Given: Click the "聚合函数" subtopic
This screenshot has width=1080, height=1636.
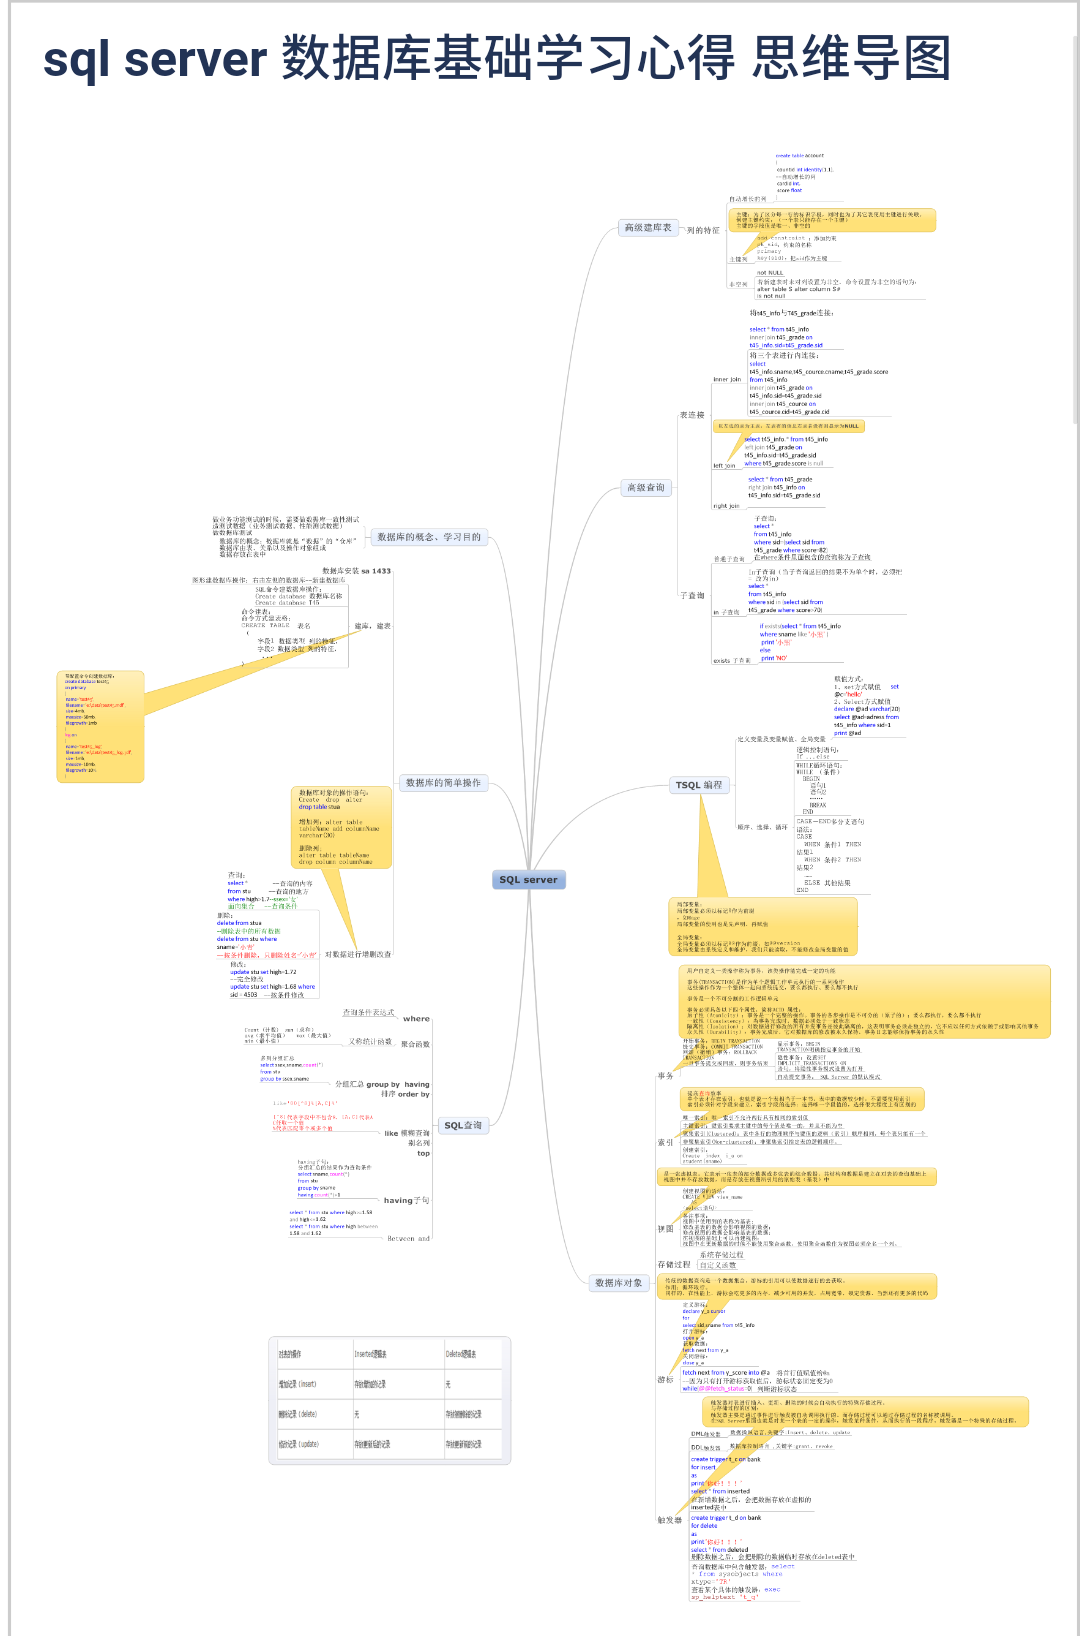Looking at the screenshot, I should pos(415,1044).
